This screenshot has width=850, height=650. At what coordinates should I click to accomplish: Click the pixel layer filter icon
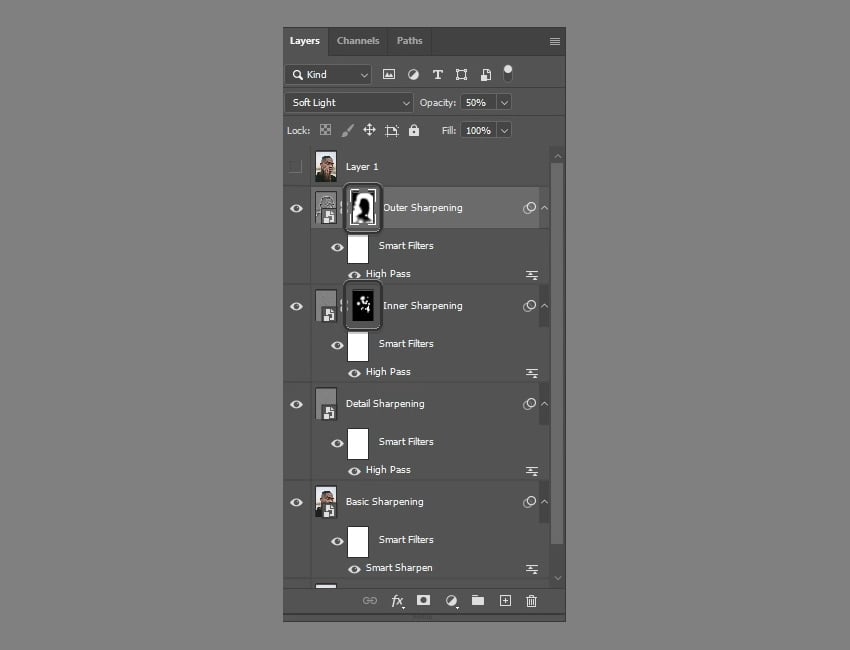coord(389,75)
